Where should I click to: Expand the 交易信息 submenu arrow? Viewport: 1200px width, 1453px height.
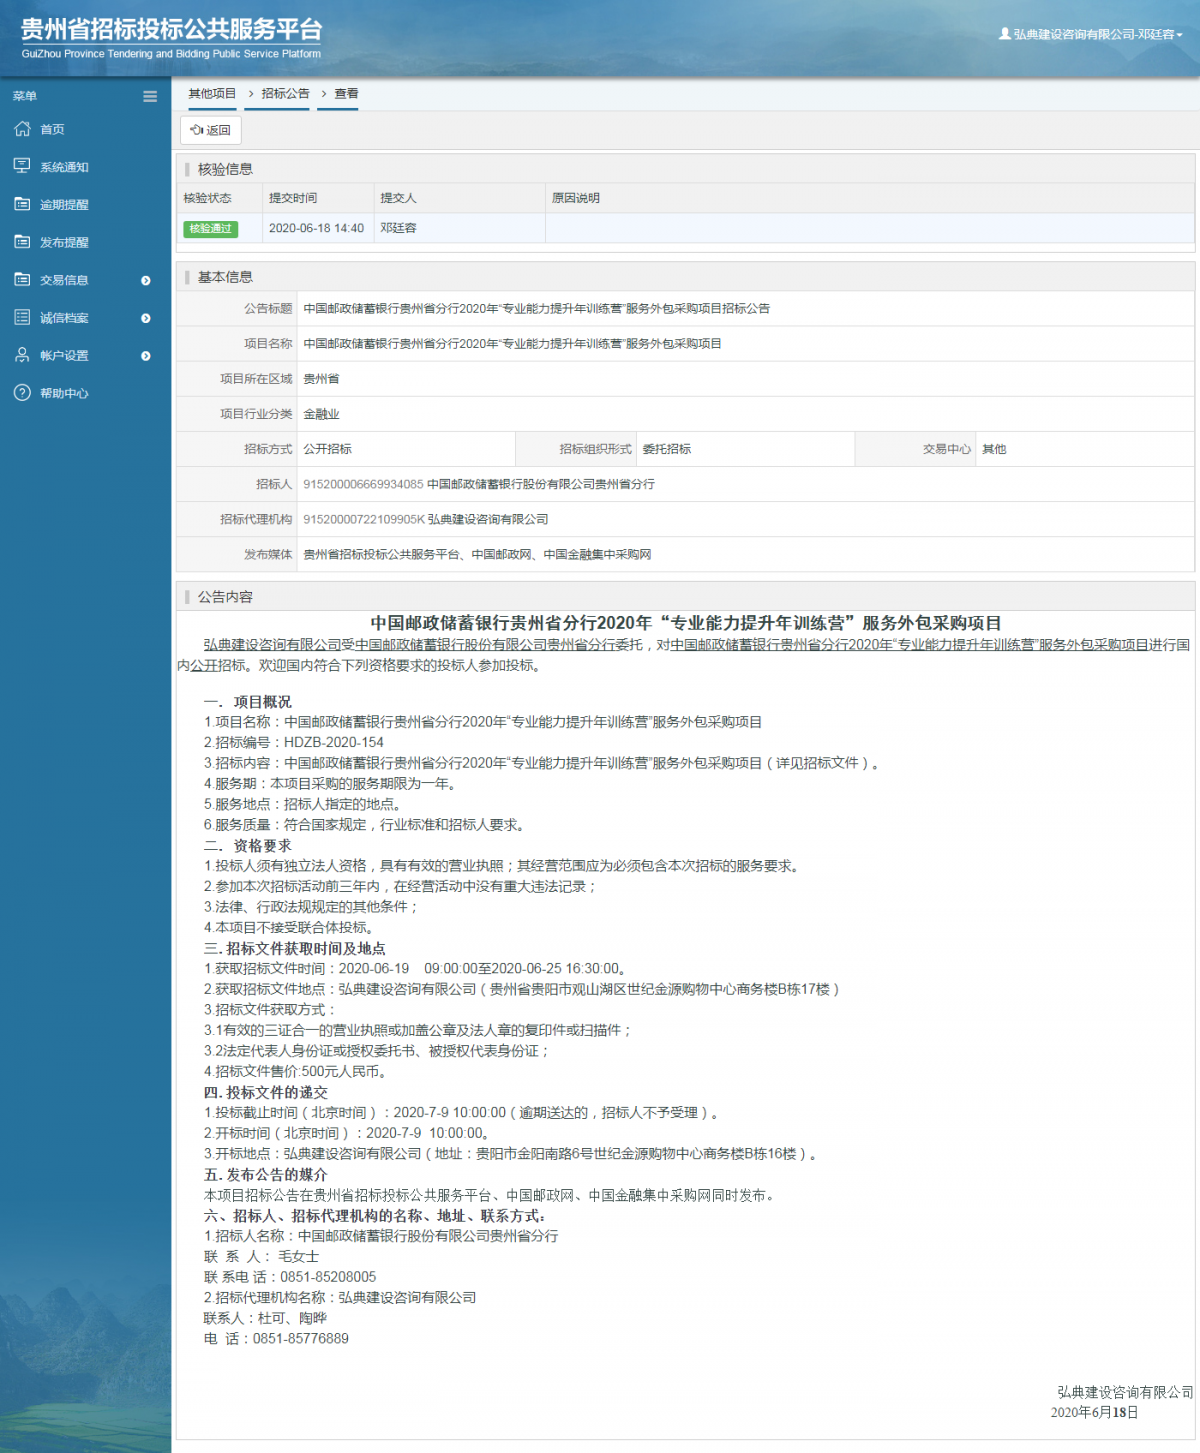coord(146,281)
